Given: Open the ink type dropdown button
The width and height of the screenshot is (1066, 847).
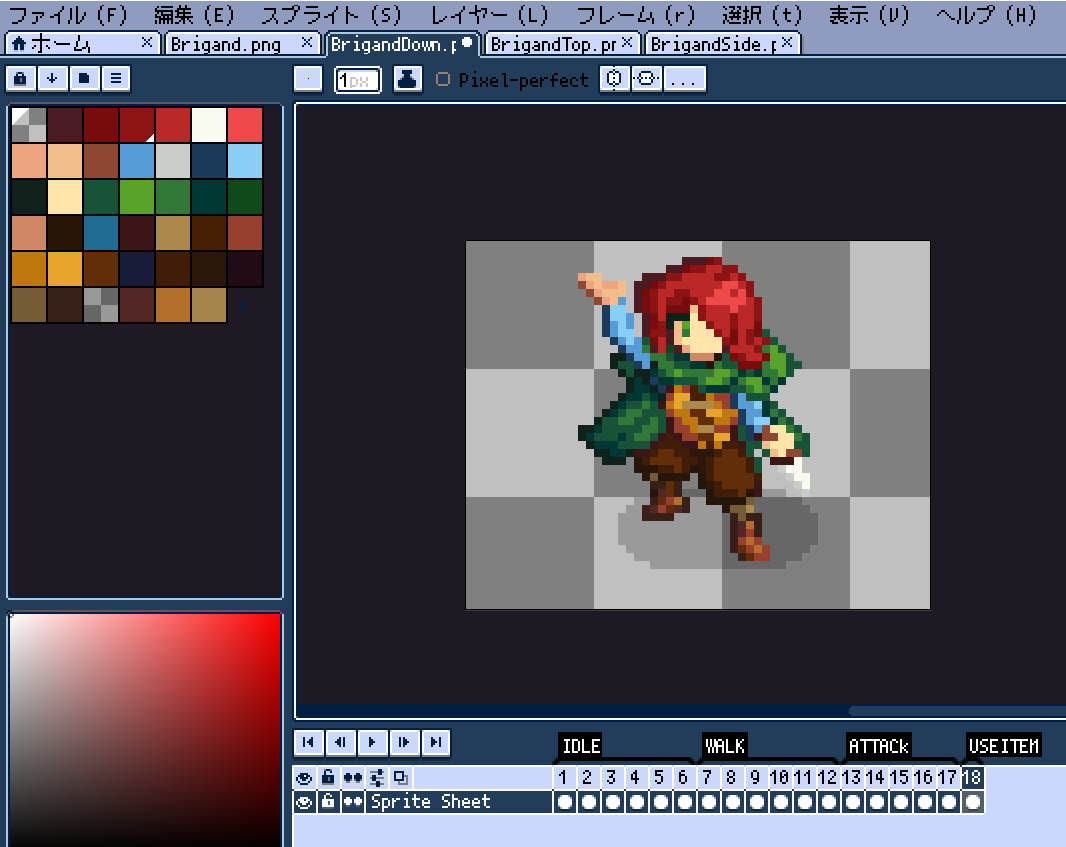Looking at the screenshot, I should click(x=407, y=79).
